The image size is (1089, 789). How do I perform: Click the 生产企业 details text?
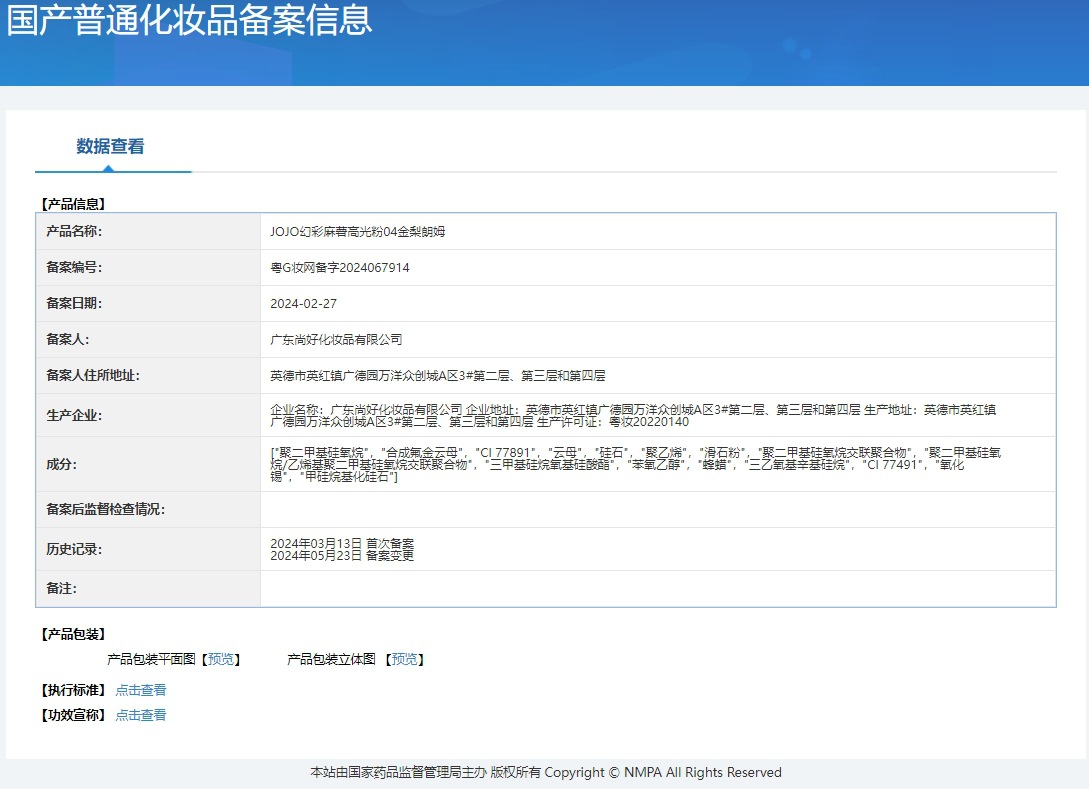tap(633, 415)
